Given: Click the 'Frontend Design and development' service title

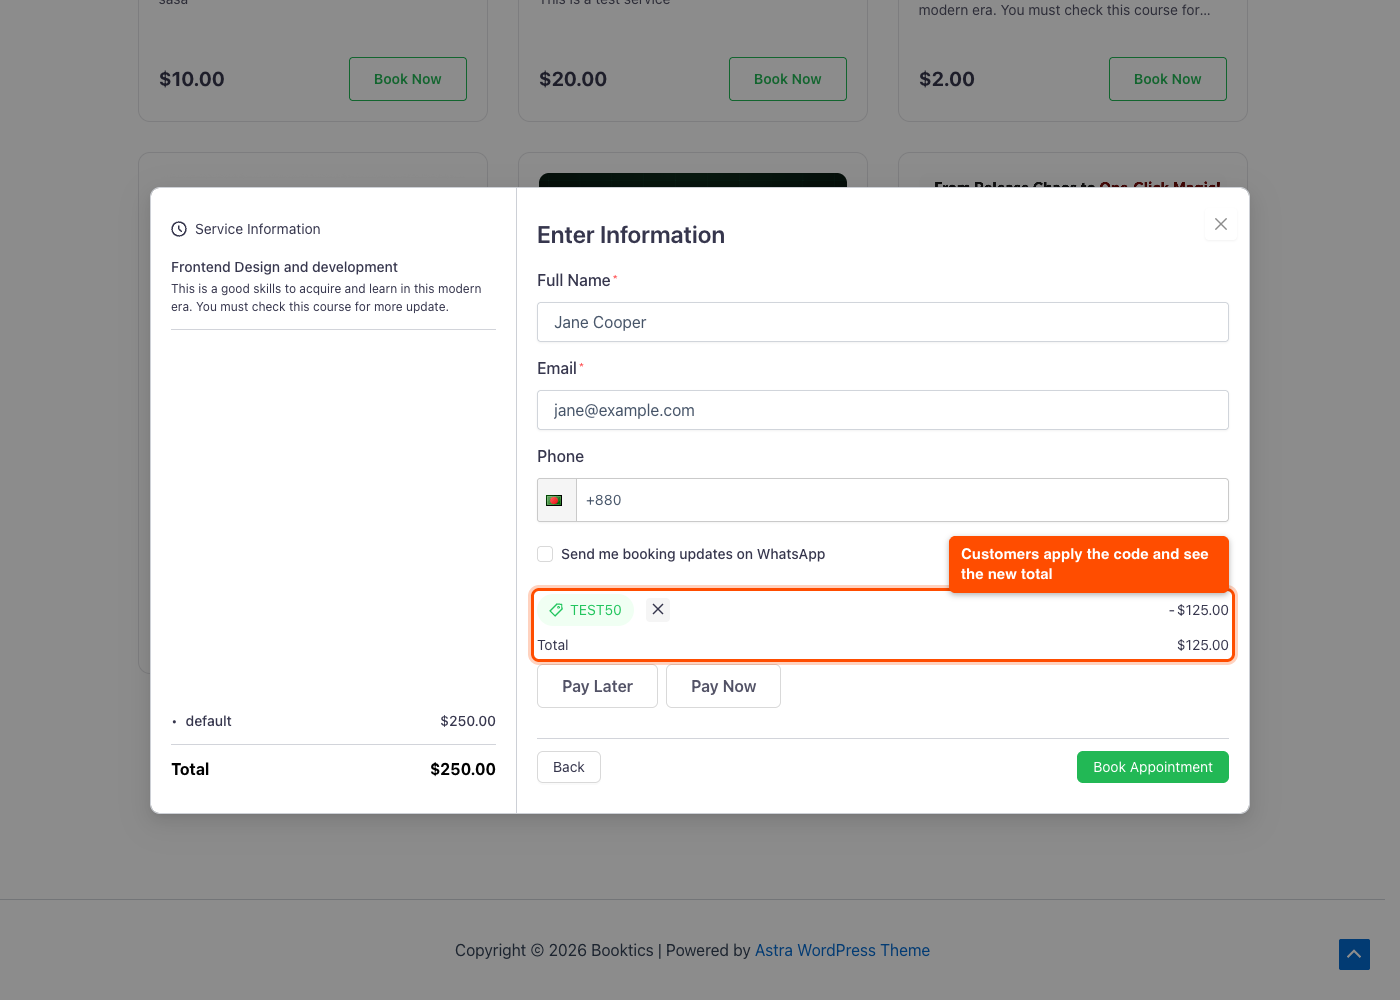Looking at the screenshot, I should [x=284, y=267].
